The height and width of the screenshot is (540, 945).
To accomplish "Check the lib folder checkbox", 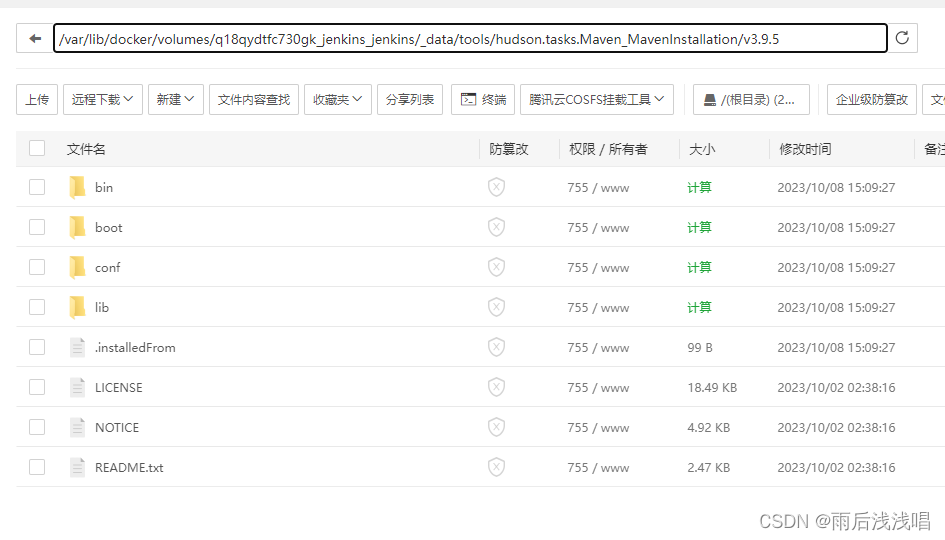I will pyautogui.click(x=37, y=307).
